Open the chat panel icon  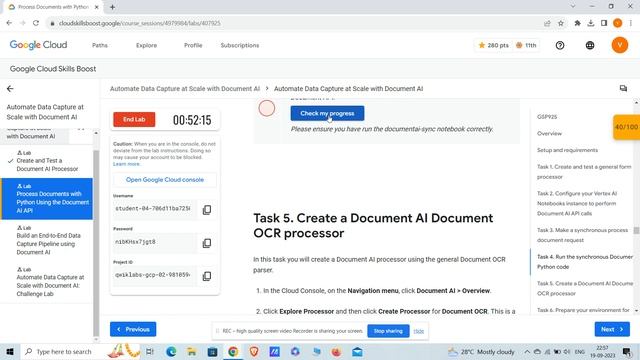[x=623, y=88]
